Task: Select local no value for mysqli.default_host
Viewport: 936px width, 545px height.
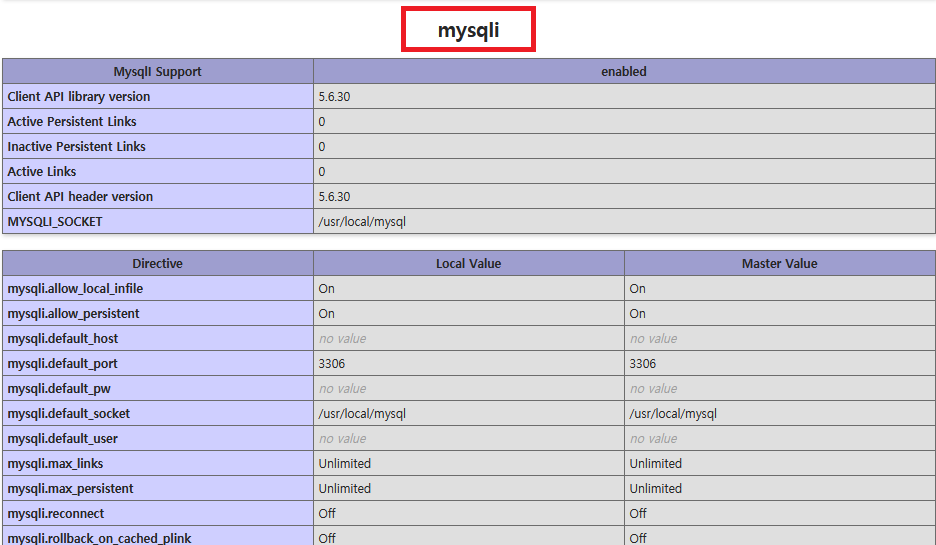Action: click(x=343, y=339)
